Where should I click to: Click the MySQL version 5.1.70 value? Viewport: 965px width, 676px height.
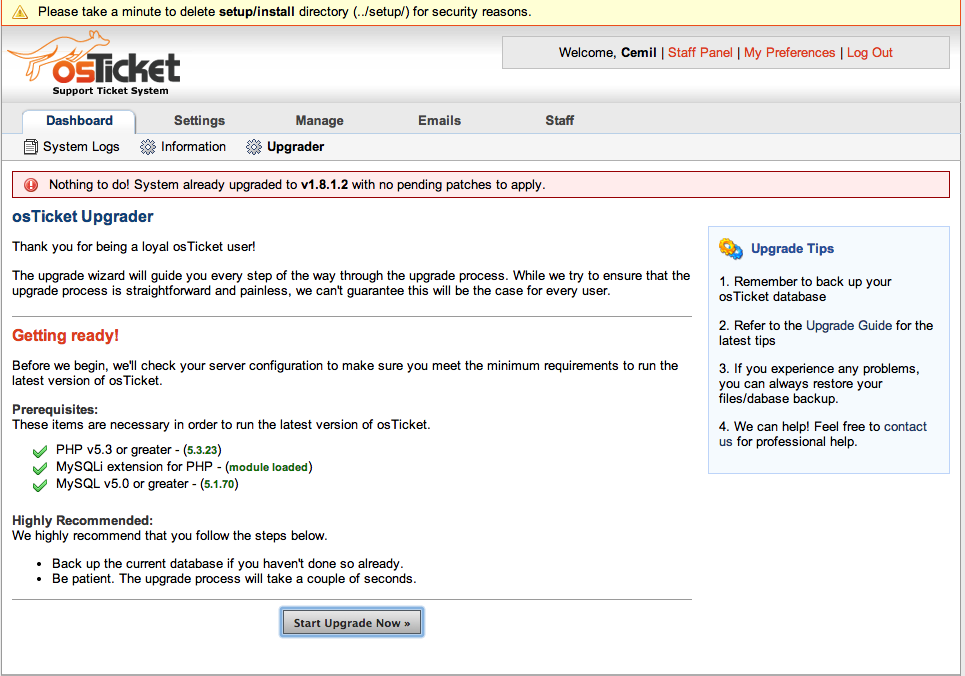click(219, 485)
